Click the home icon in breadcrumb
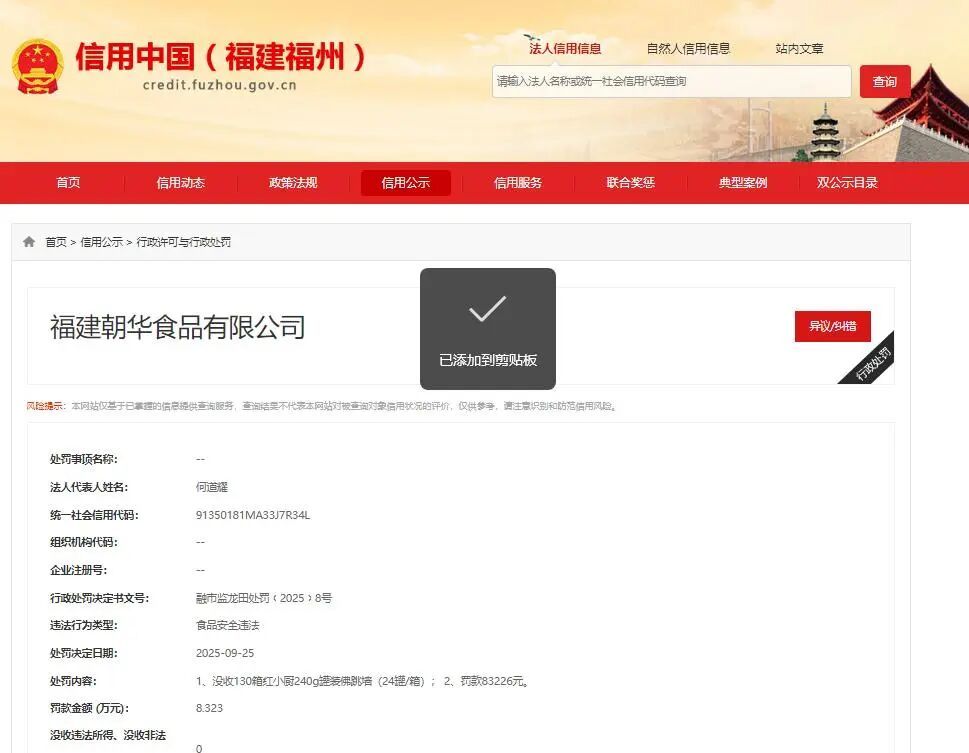This screenshot has width=969, height=753. pyautogui.click(x=29, y=242)
